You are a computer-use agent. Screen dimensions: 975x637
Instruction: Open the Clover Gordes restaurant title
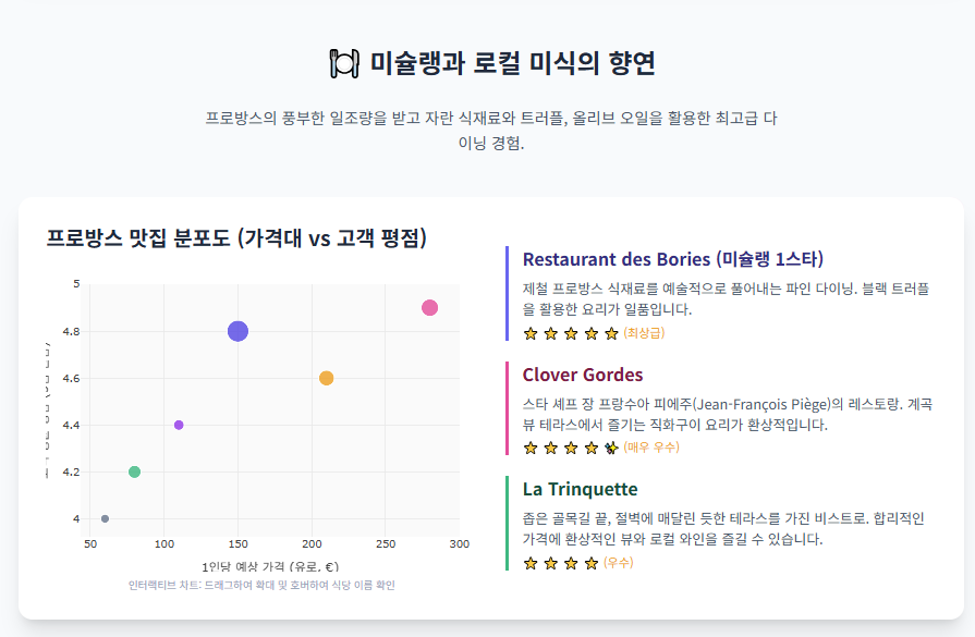pyautogui.click(x=583, y=374)
